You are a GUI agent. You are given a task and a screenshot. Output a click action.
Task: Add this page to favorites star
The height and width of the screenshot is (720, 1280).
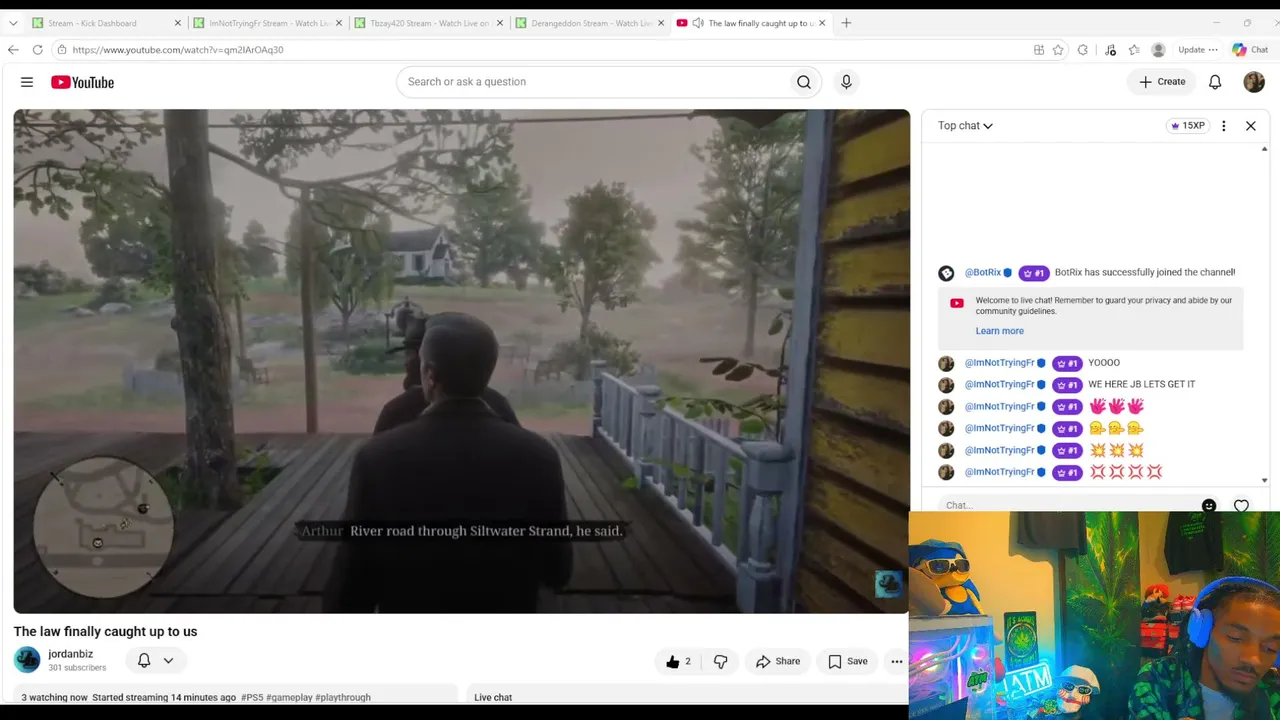tap(1058, 50)
